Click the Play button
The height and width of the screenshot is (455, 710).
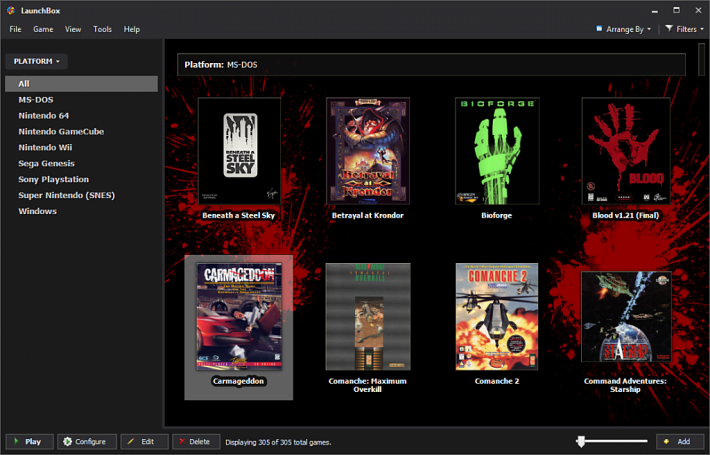[x=29, y=441]
